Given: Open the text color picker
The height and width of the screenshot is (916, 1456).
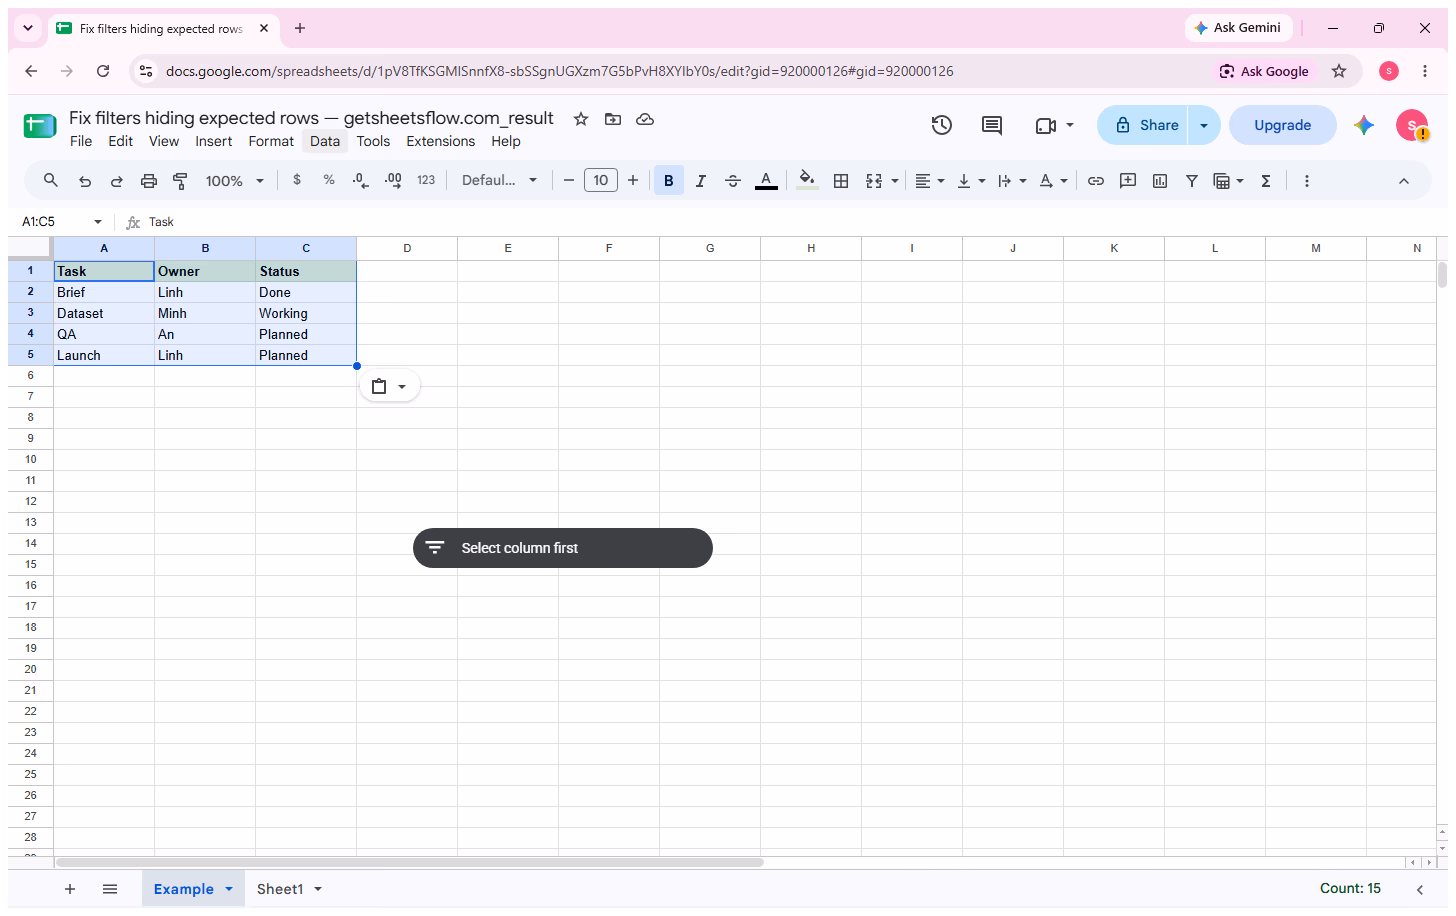Looking at the screenshot, I should click(766, 181).
